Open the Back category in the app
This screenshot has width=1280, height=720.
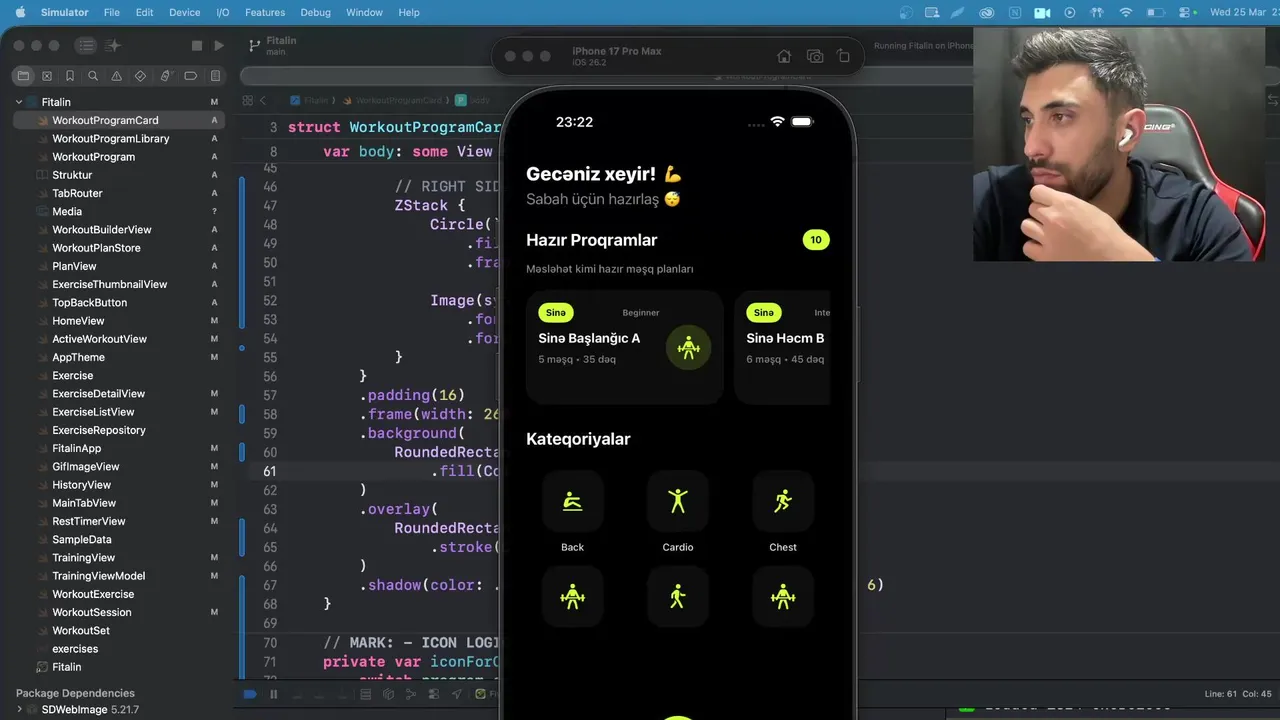(572, 512)
